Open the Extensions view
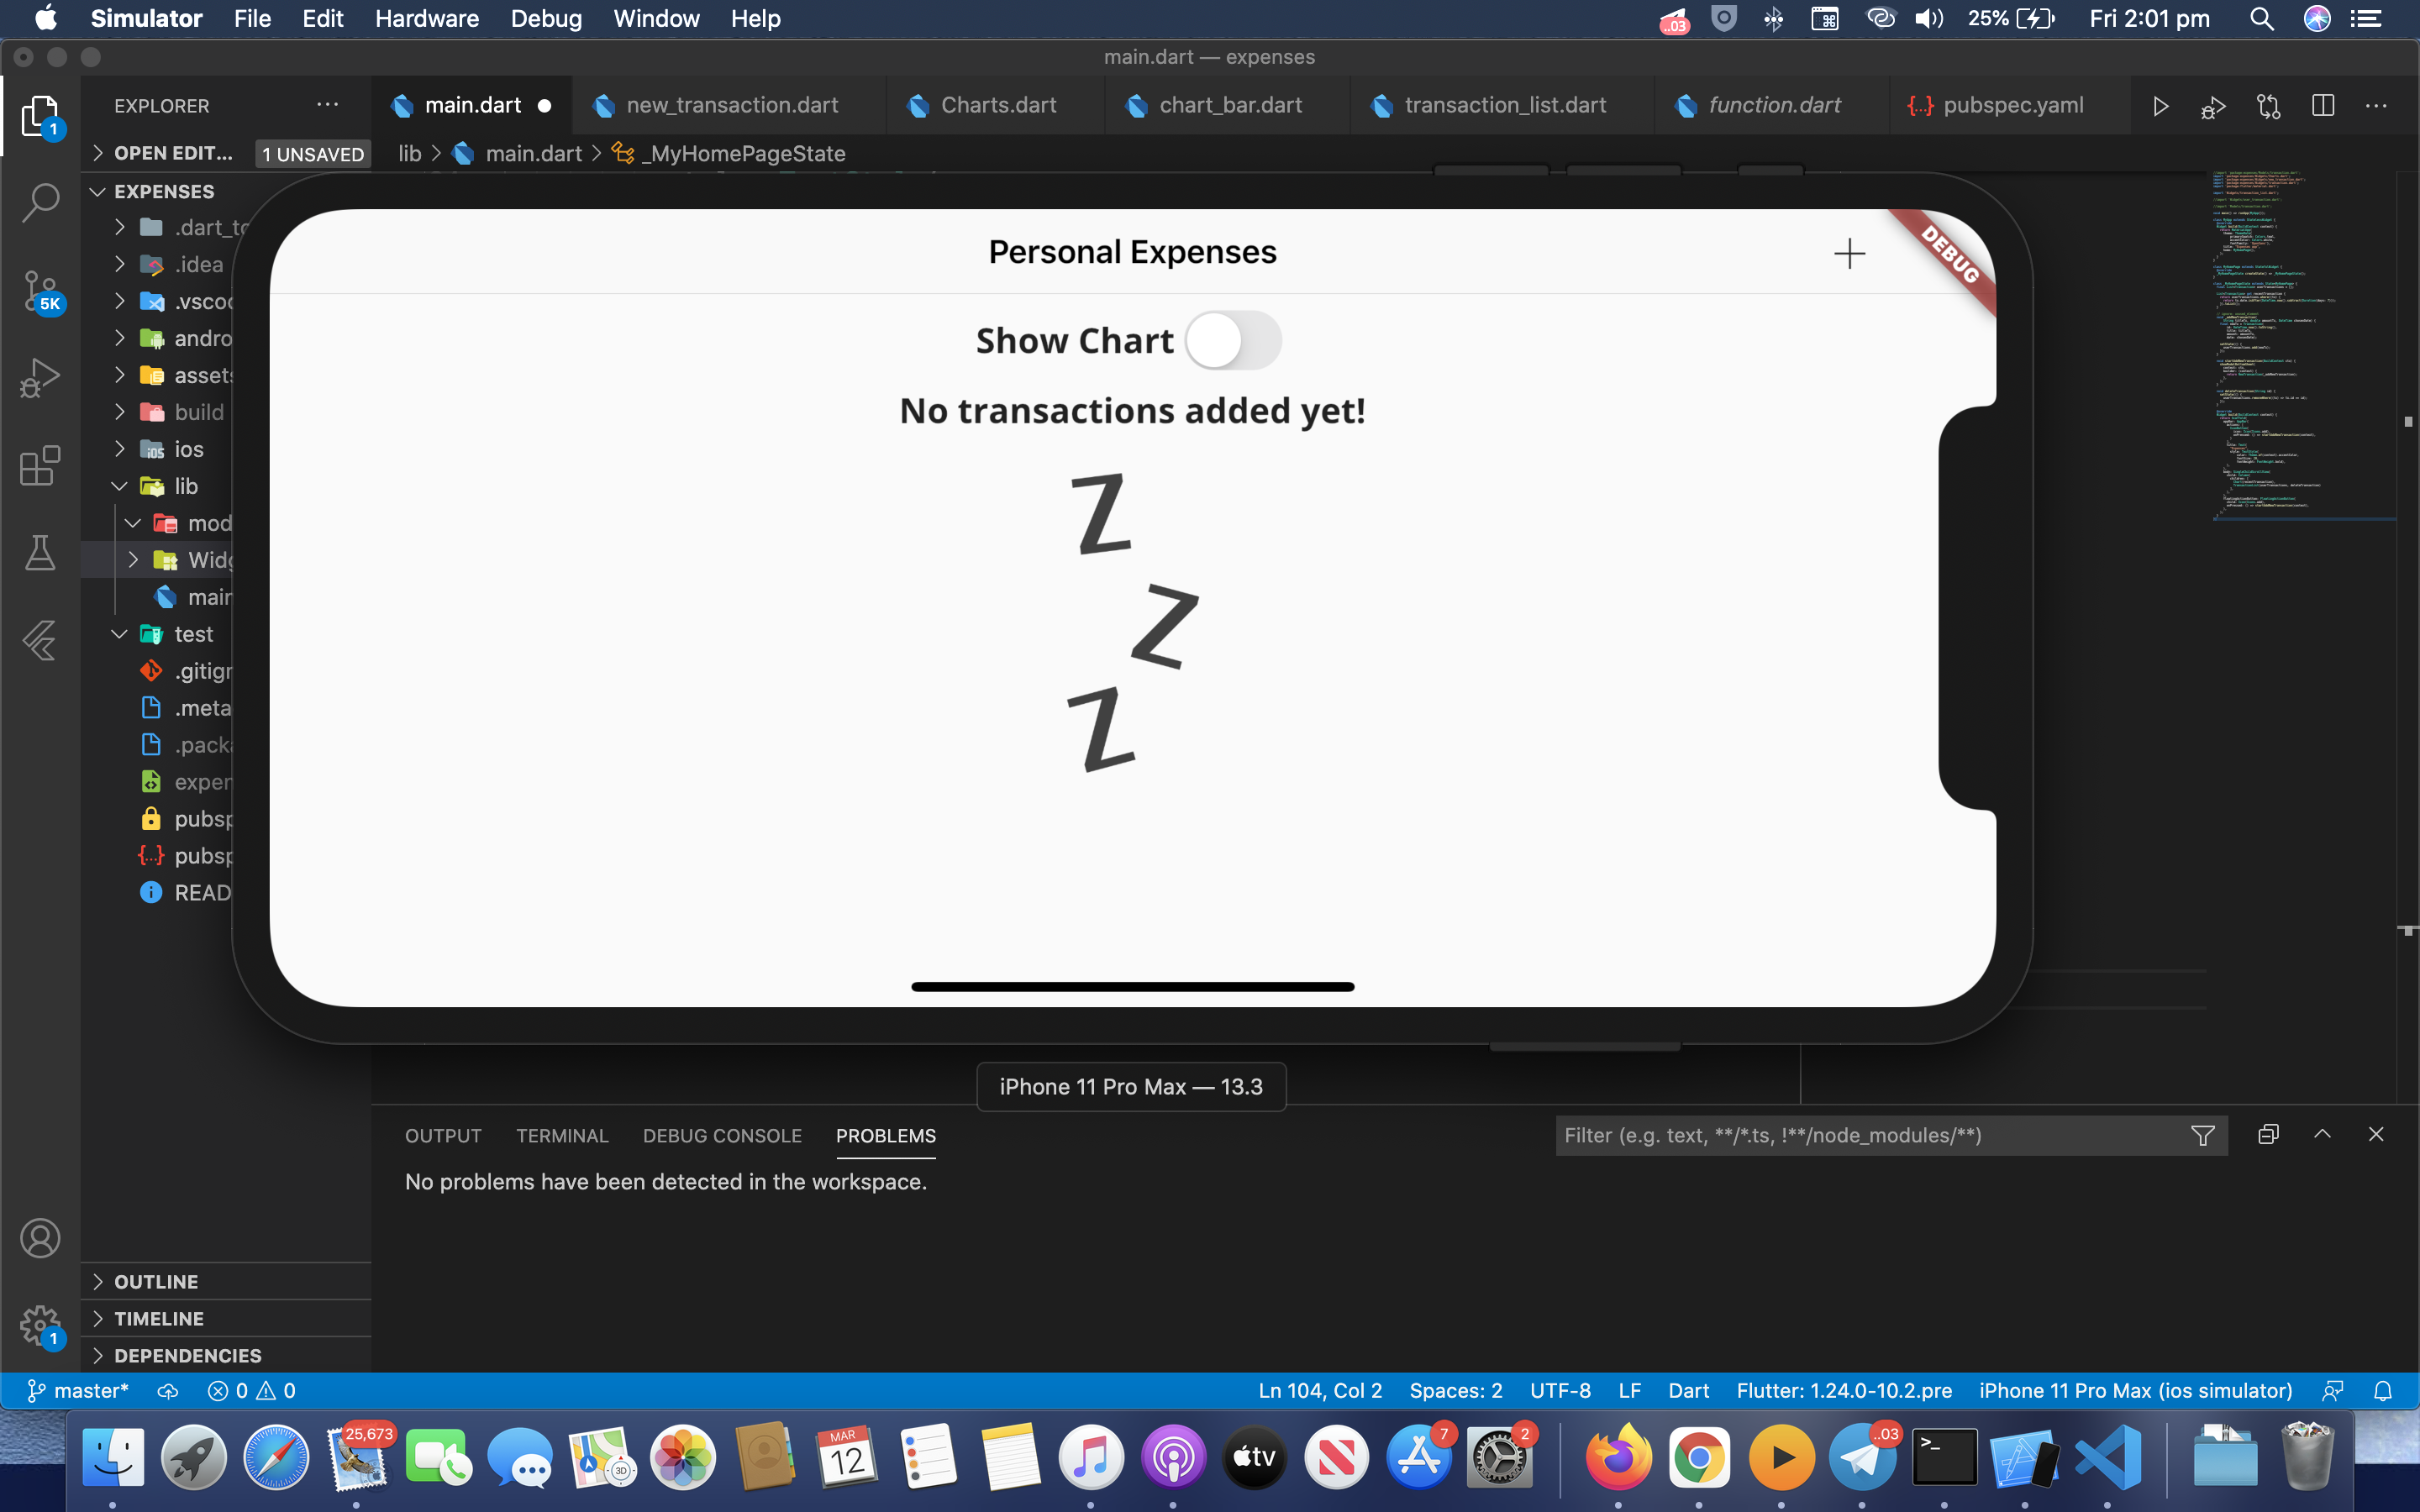Viewport: 2420px width, 1512px height. 40,466
